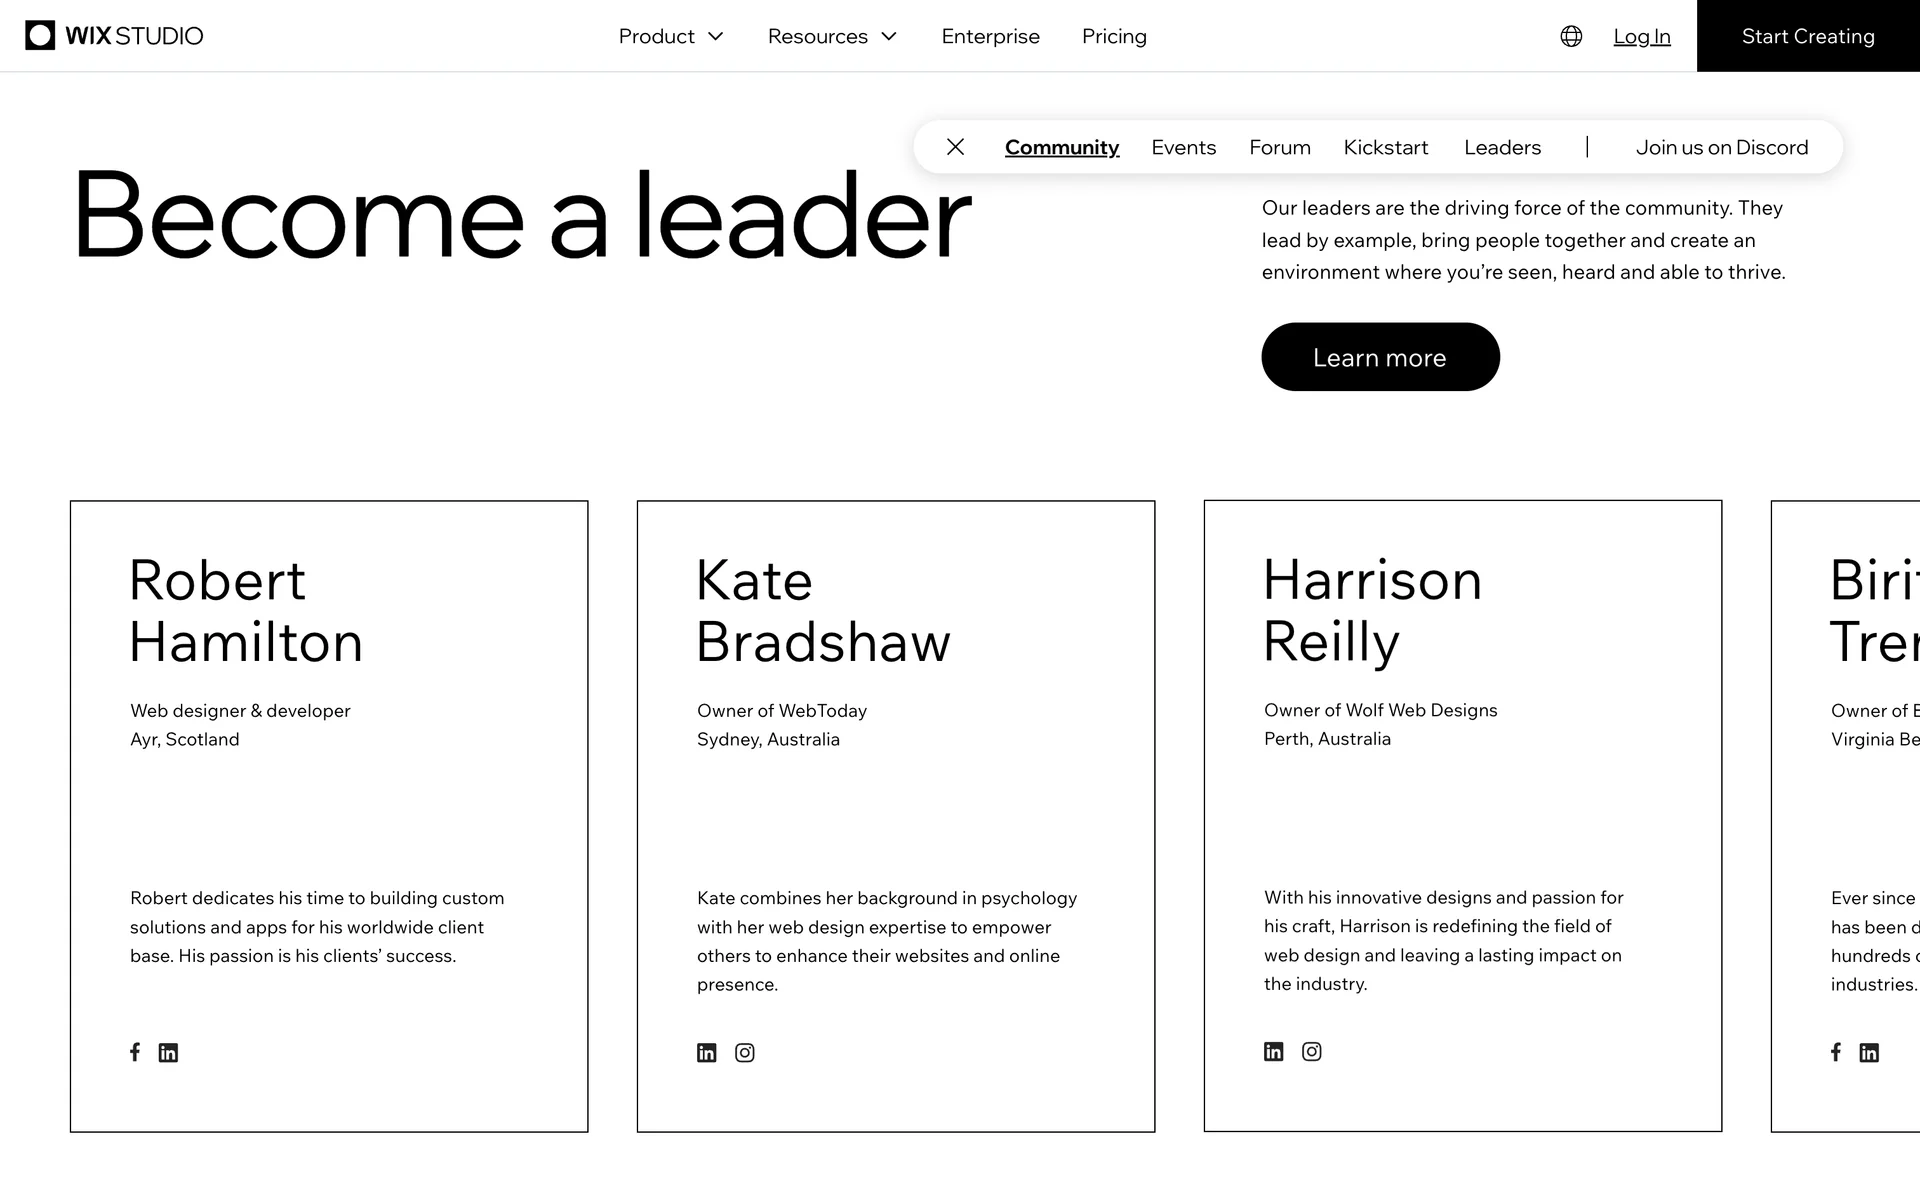Open Kate Bradshaw's Instagram icon
Viewport: 1920px width, 1200px height.
[x=745, y=1053]
